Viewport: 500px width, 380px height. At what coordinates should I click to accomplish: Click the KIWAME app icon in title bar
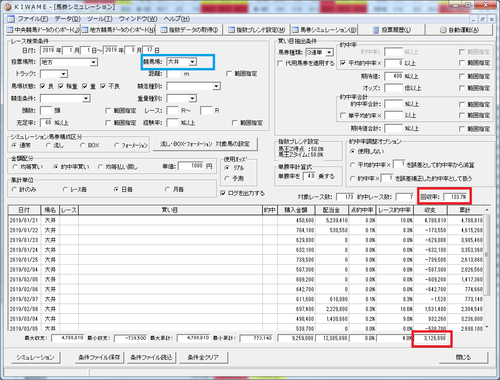pos(8,6)
